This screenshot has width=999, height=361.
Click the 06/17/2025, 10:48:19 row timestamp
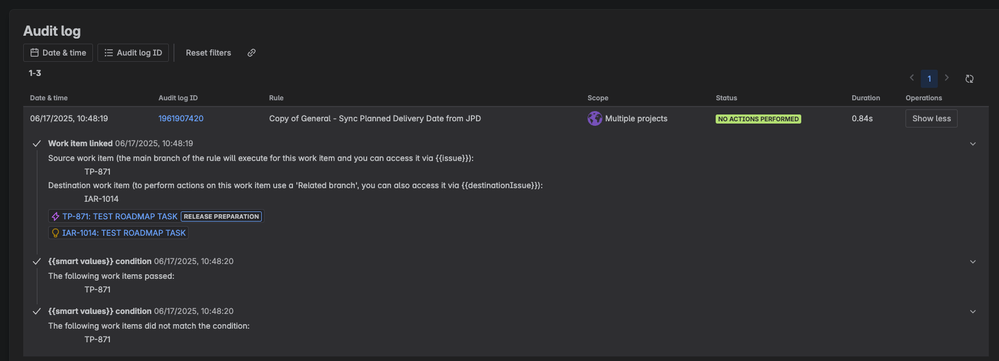pos(69,118)
